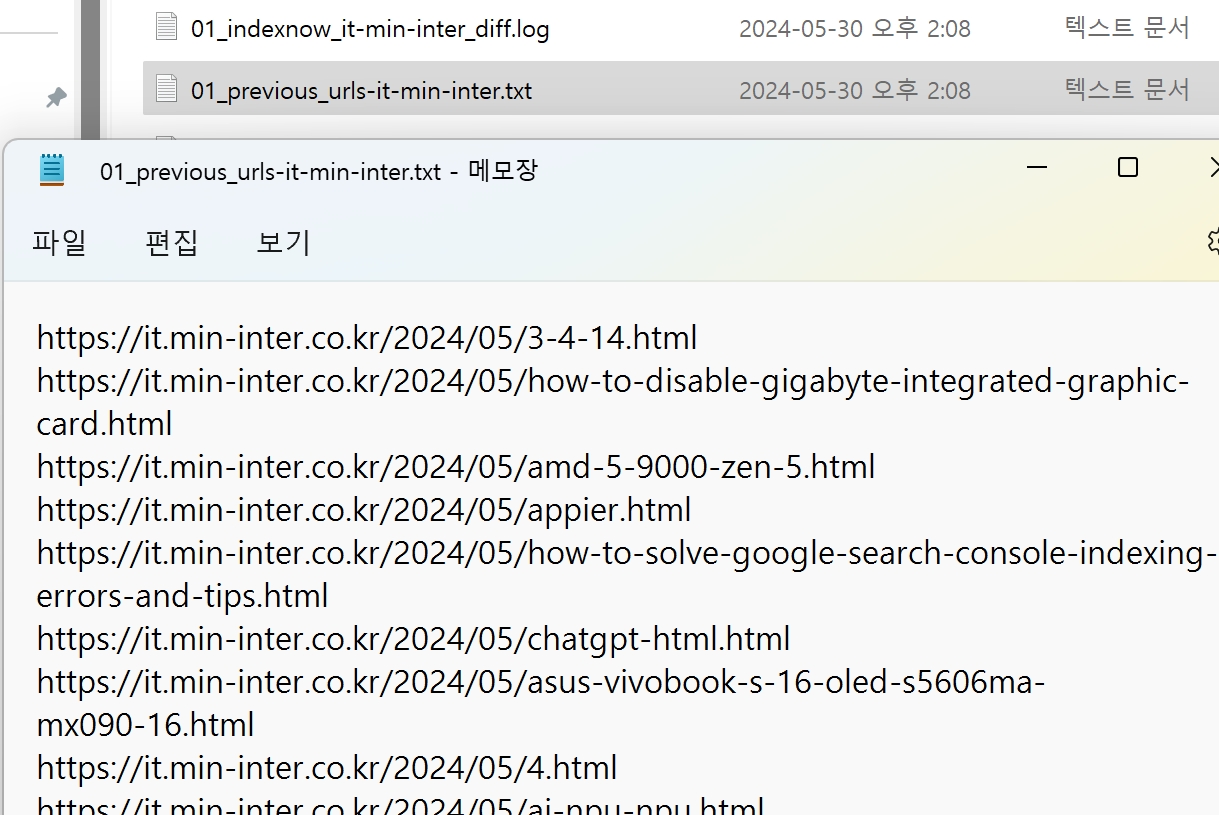Open Notepad settings gear icon

[x=1212, y=241]
